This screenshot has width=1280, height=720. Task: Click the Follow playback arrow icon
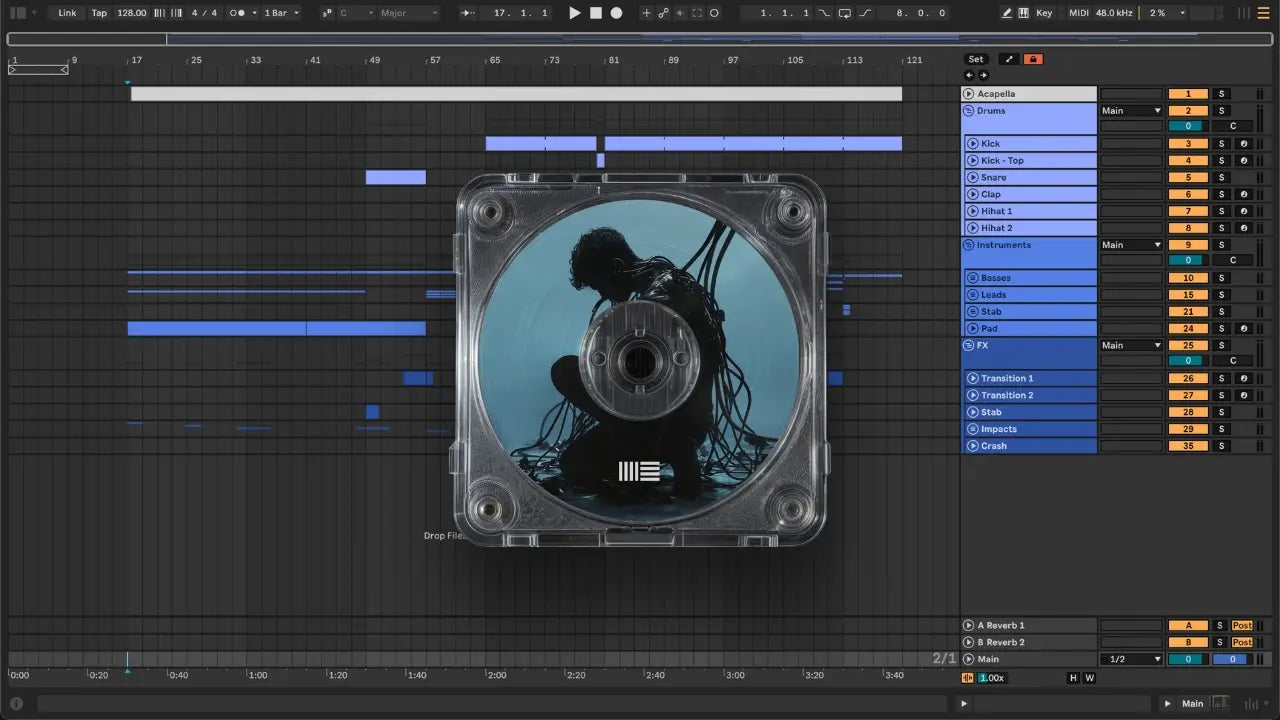point(468,13)
